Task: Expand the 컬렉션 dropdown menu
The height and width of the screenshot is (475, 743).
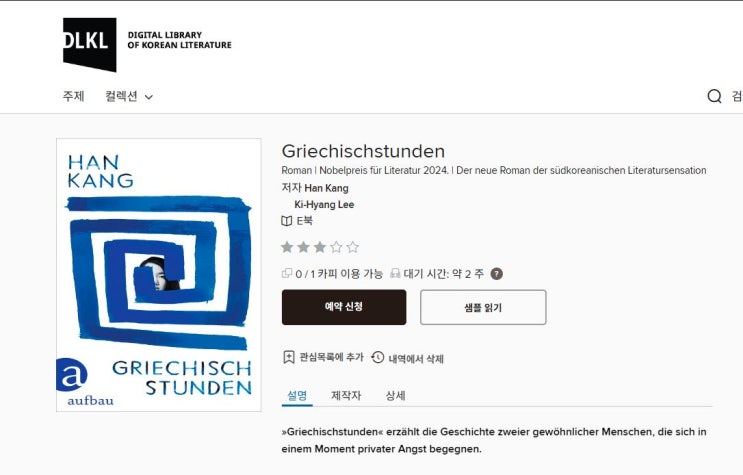Action: pyautogui.click(x=129, y=96)
